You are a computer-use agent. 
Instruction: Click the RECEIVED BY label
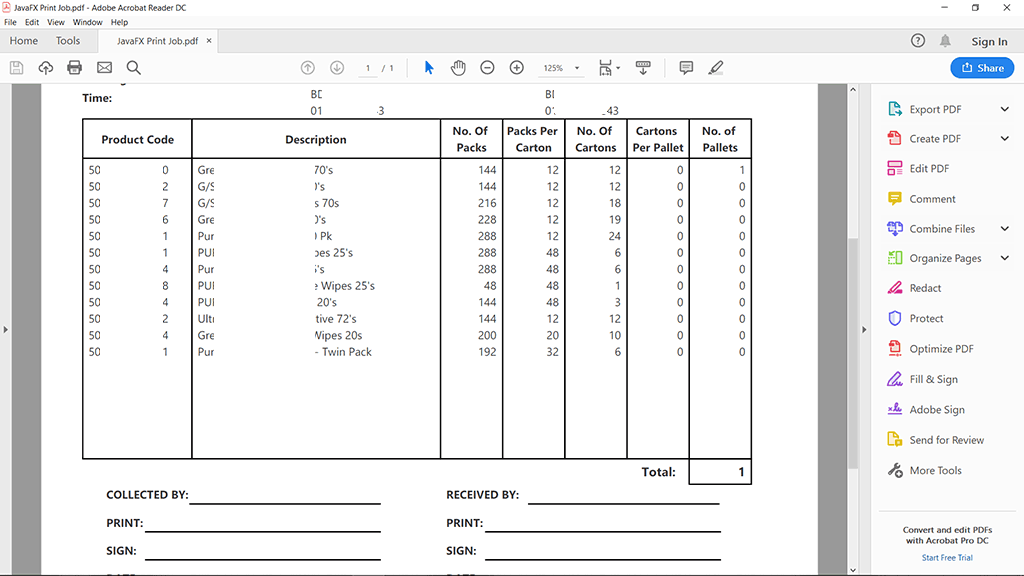[483, 495]
